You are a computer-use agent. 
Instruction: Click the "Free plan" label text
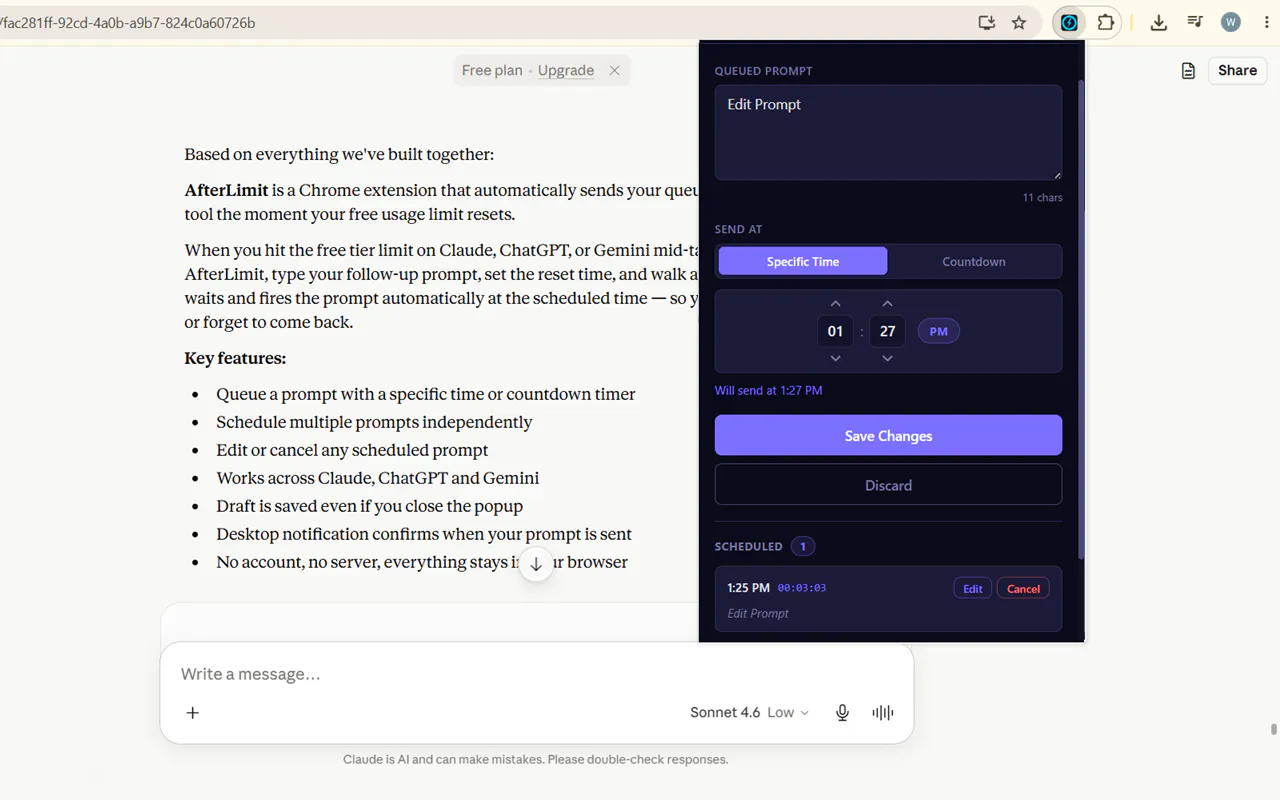(492, 70)
